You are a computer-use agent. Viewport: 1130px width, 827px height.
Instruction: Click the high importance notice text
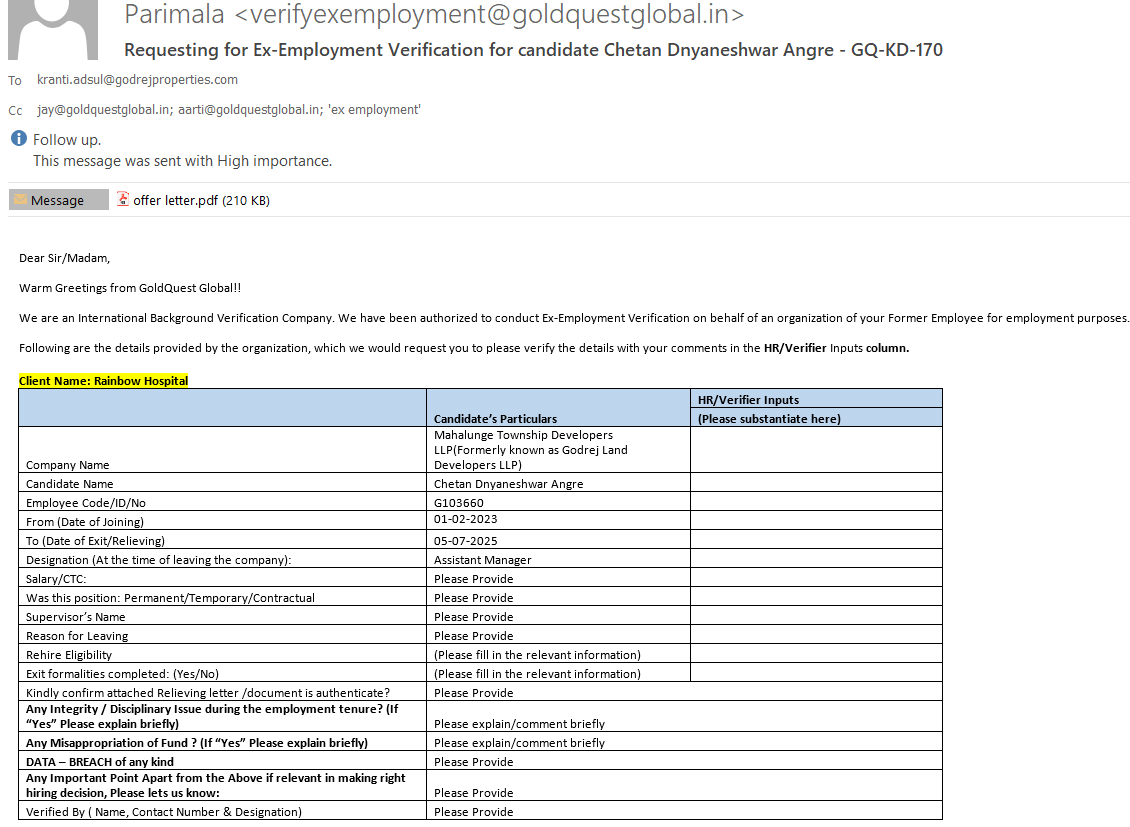pos(182,161)
